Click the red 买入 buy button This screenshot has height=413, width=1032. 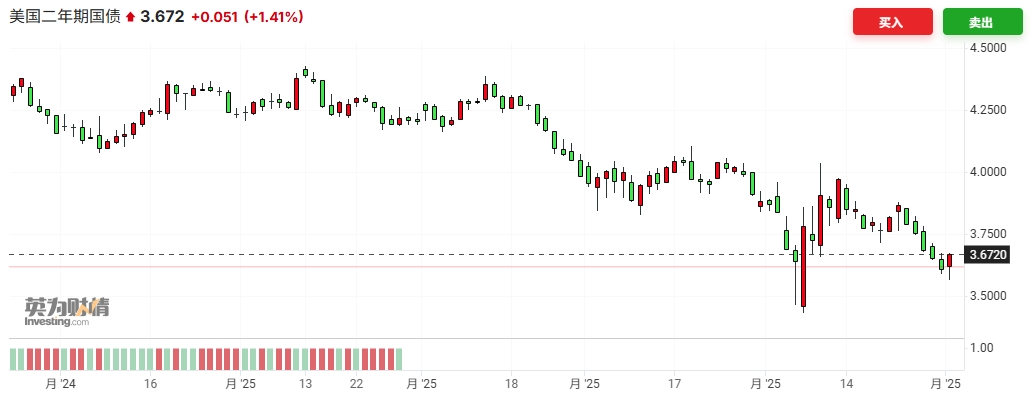coord(892,22)
